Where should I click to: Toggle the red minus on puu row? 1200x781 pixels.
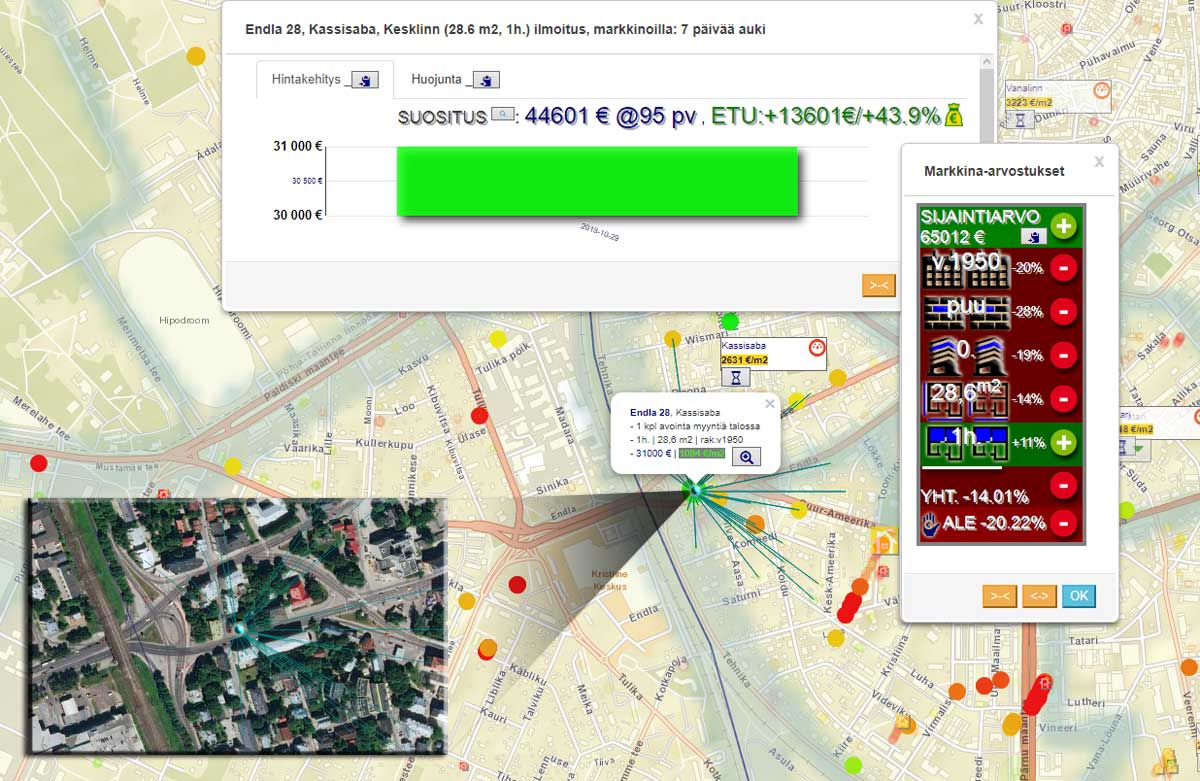[1062, 311]
